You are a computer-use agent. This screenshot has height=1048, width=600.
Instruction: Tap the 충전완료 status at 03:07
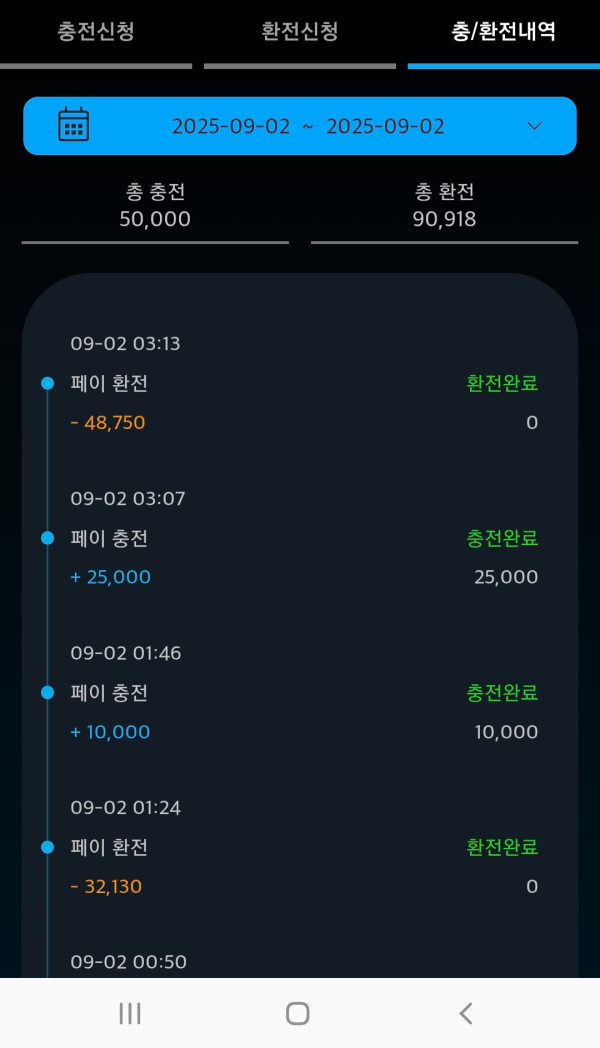pyautogui.click(x=502, y=538)
